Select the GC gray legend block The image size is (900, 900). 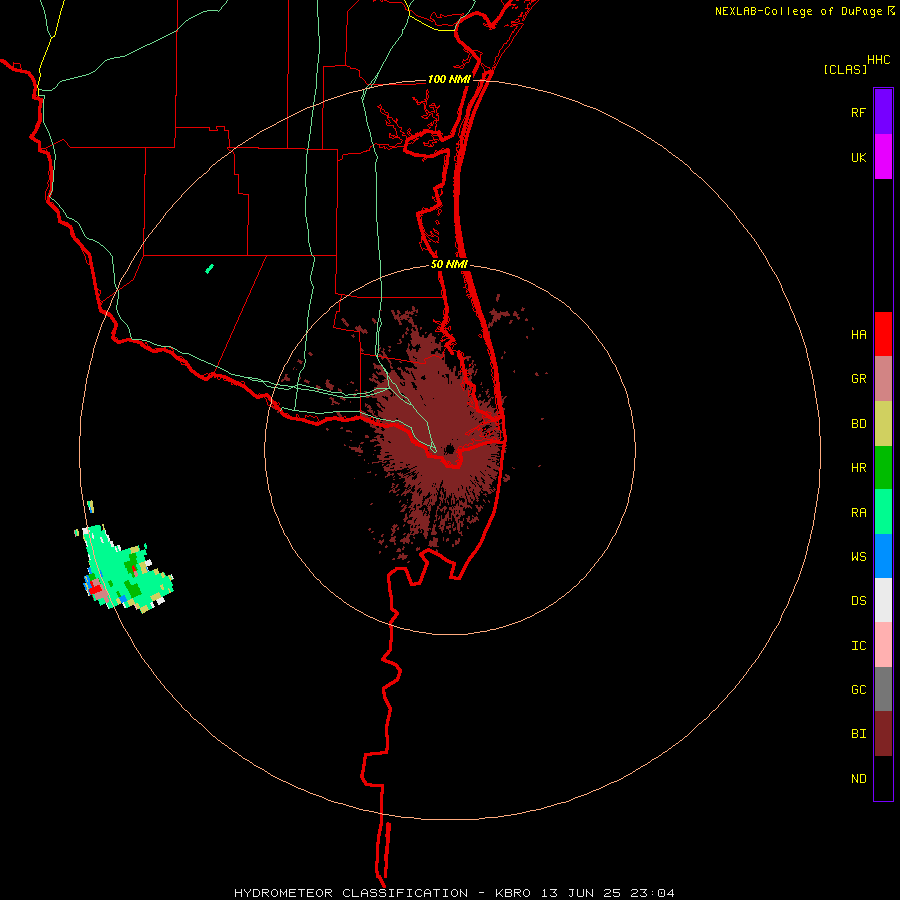[x=883, y=689]
